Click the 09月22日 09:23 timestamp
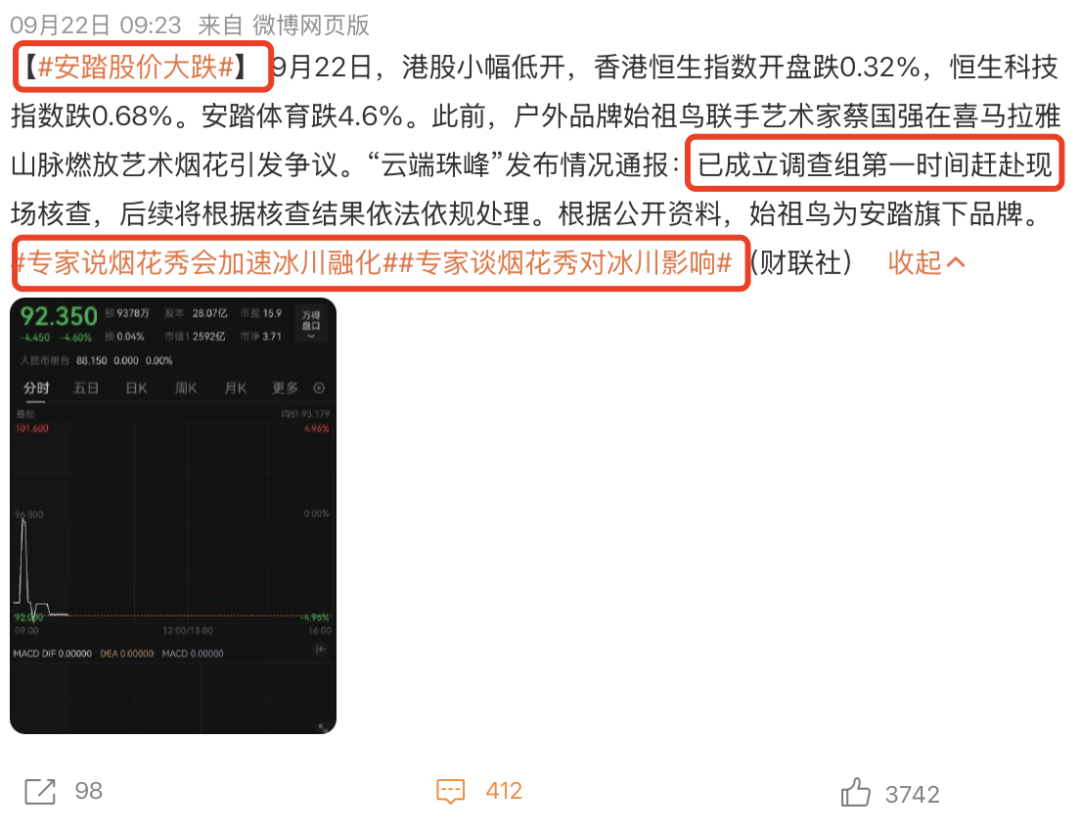Viewport: 1080px width, 832px height. coord(95,25)
